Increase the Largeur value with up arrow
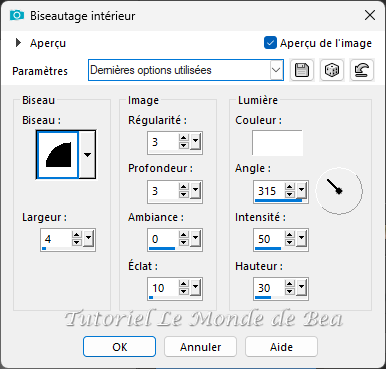The width and height of the screenshot is (386, 369). 77,235
